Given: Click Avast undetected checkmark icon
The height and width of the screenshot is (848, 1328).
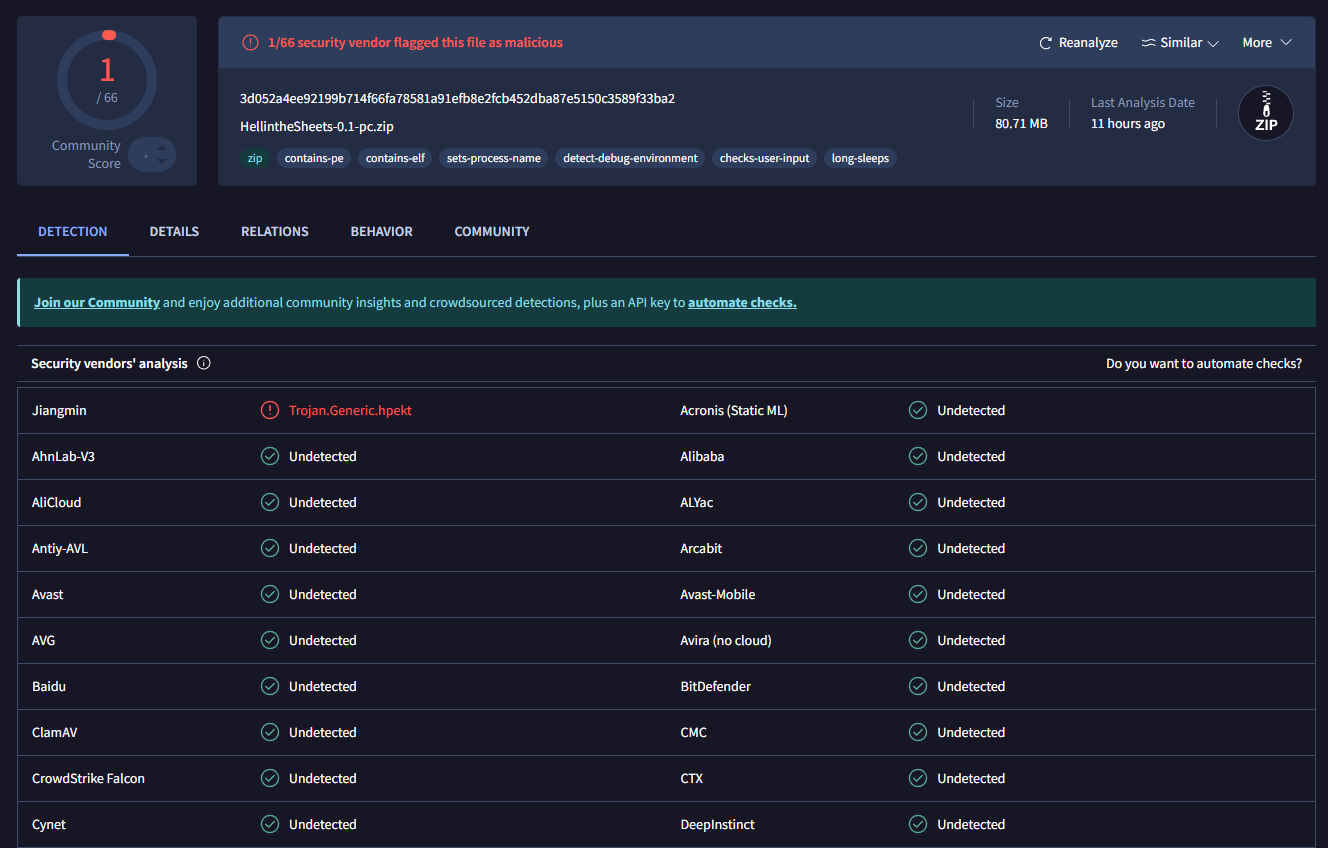Looking at the screenshot, I should pos(270,594).
